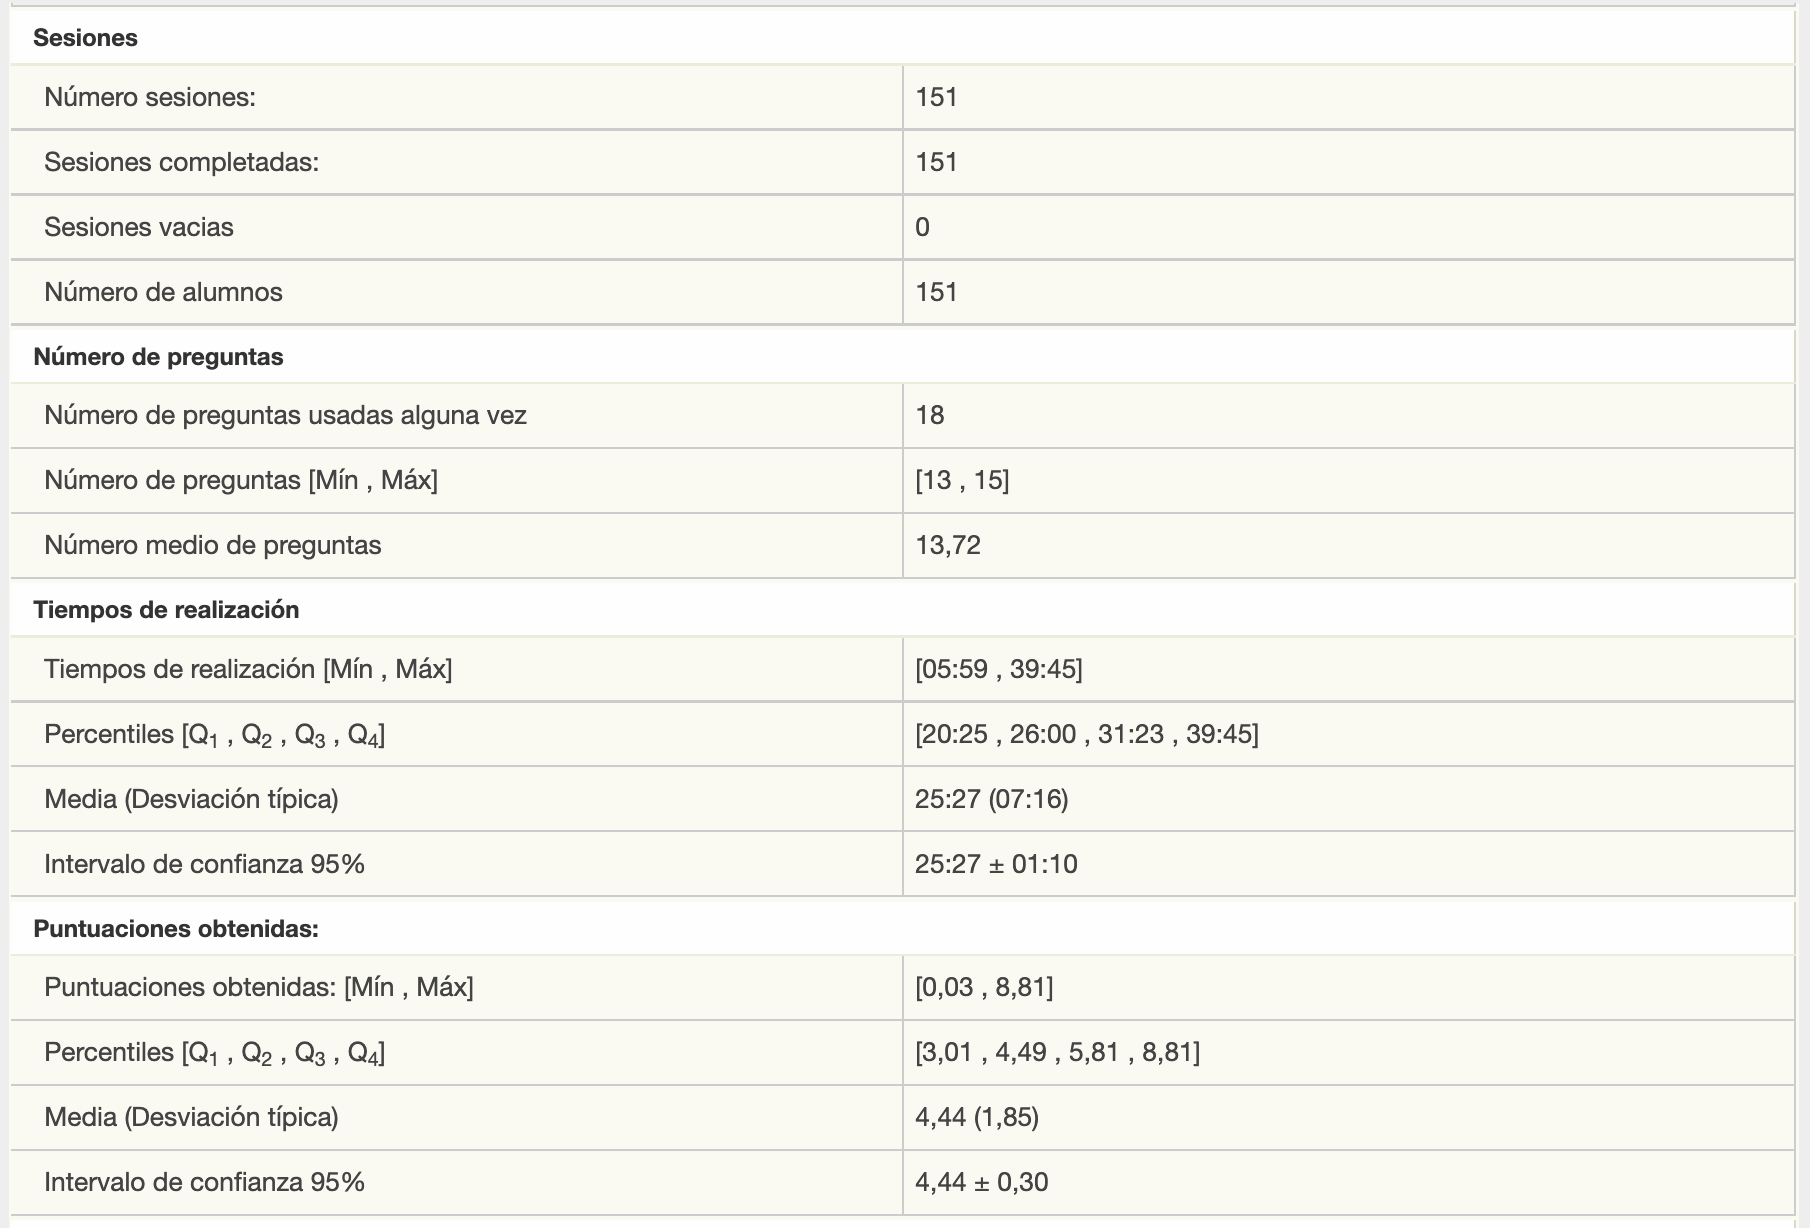Select the 13,72 average questions value
The width and height of the screenshot is (1810, 1228).
click(x=948, y=545)
